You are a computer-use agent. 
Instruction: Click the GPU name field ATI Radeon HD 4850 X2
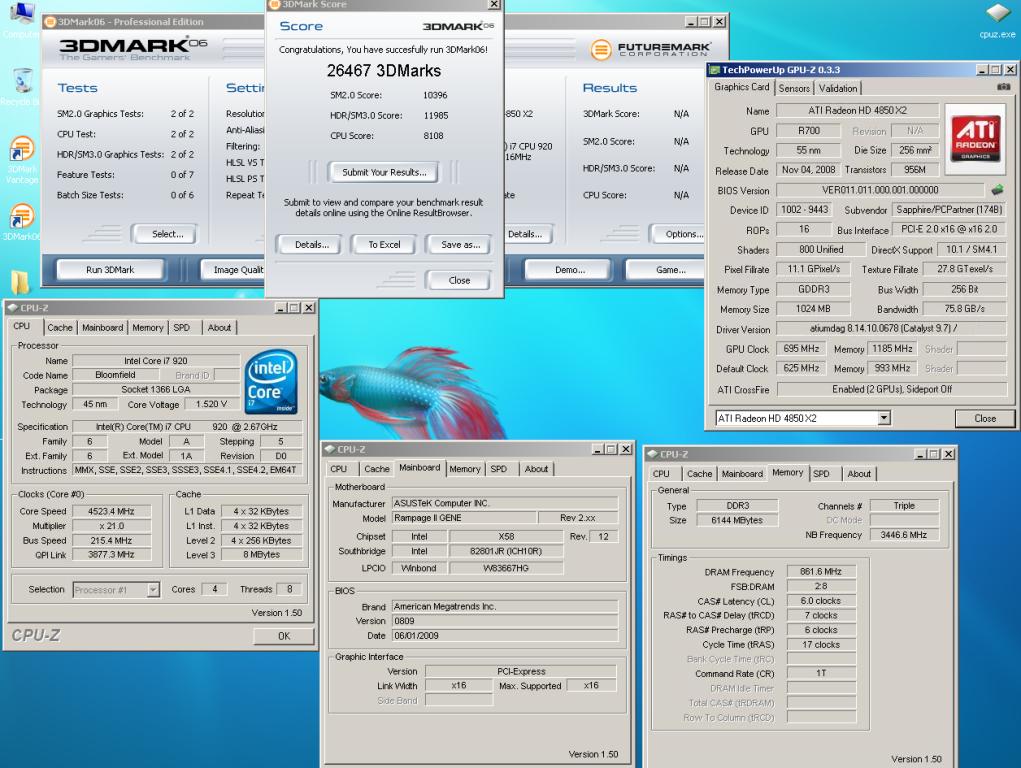click(x=858, y=111)
